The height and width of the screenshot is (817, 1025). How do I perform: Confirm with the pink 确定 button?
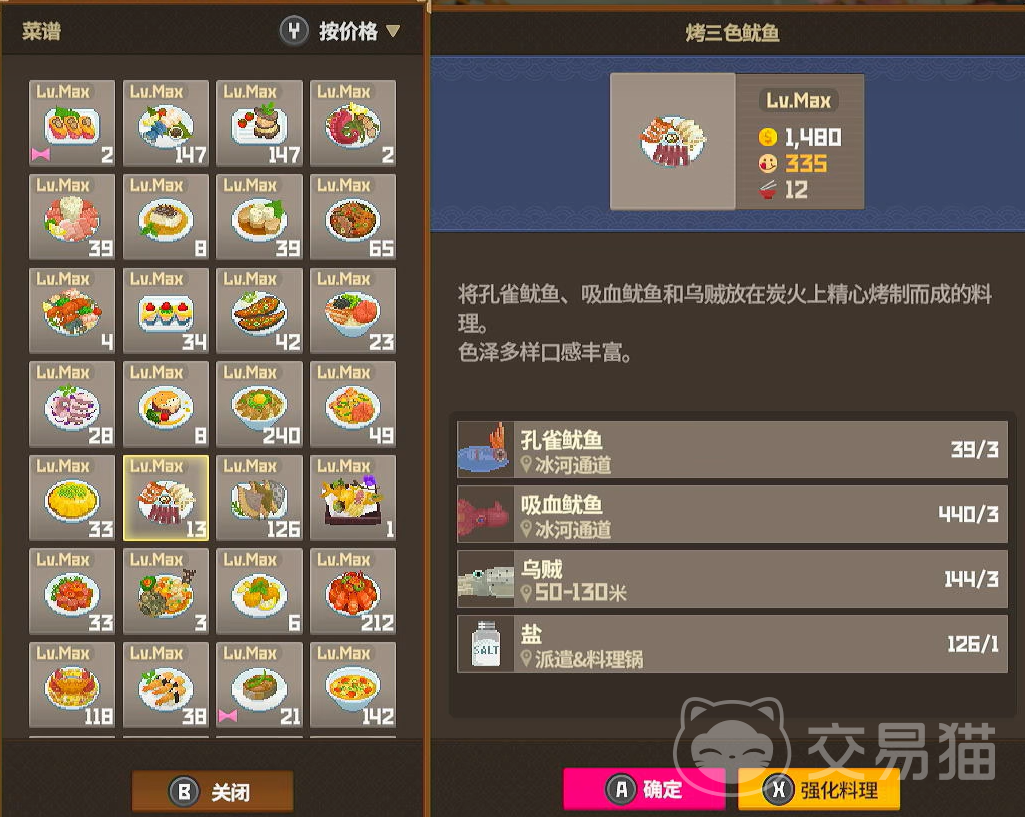point(645,789)
